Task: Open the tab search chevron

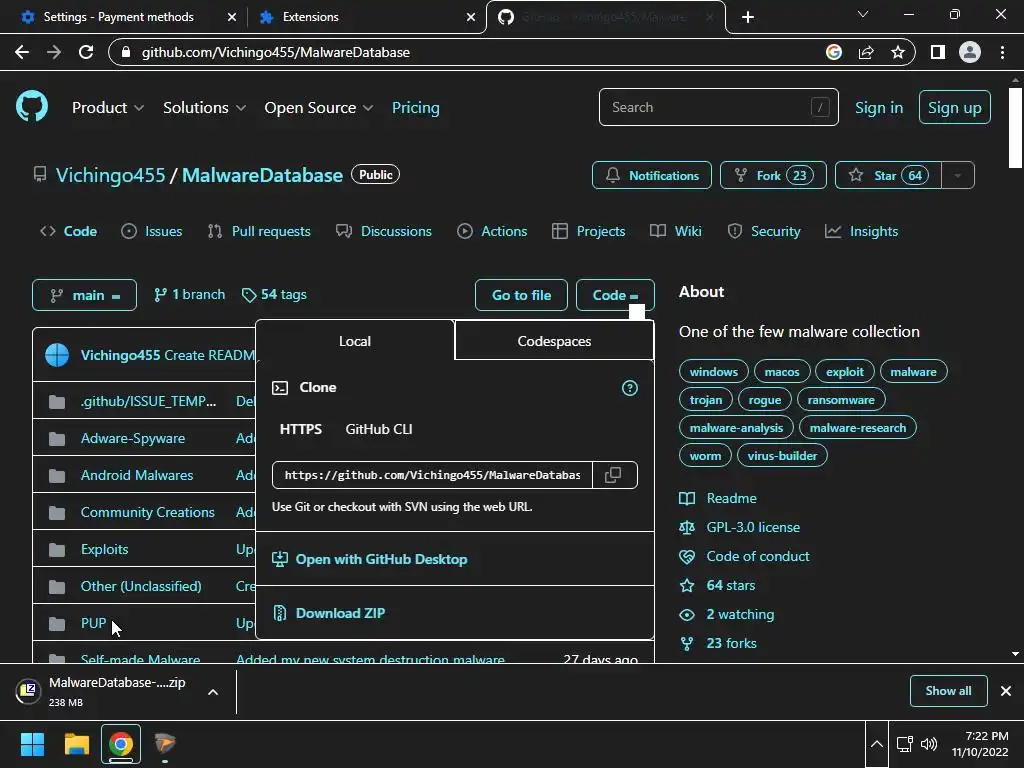Action: click(863, 14)
